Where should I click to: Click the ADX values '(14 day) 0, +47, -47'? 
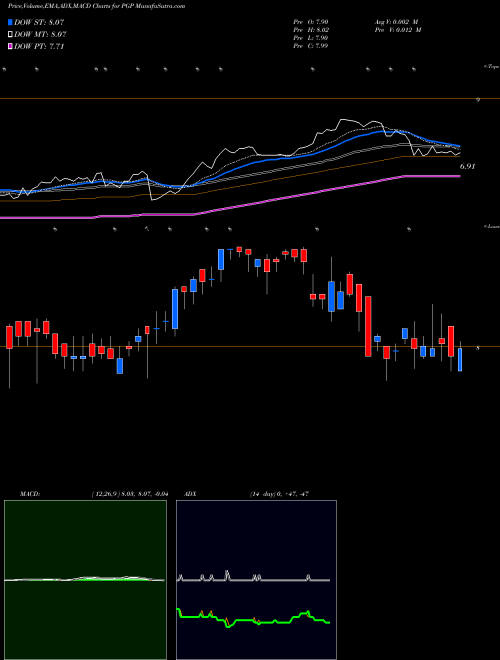279,494
